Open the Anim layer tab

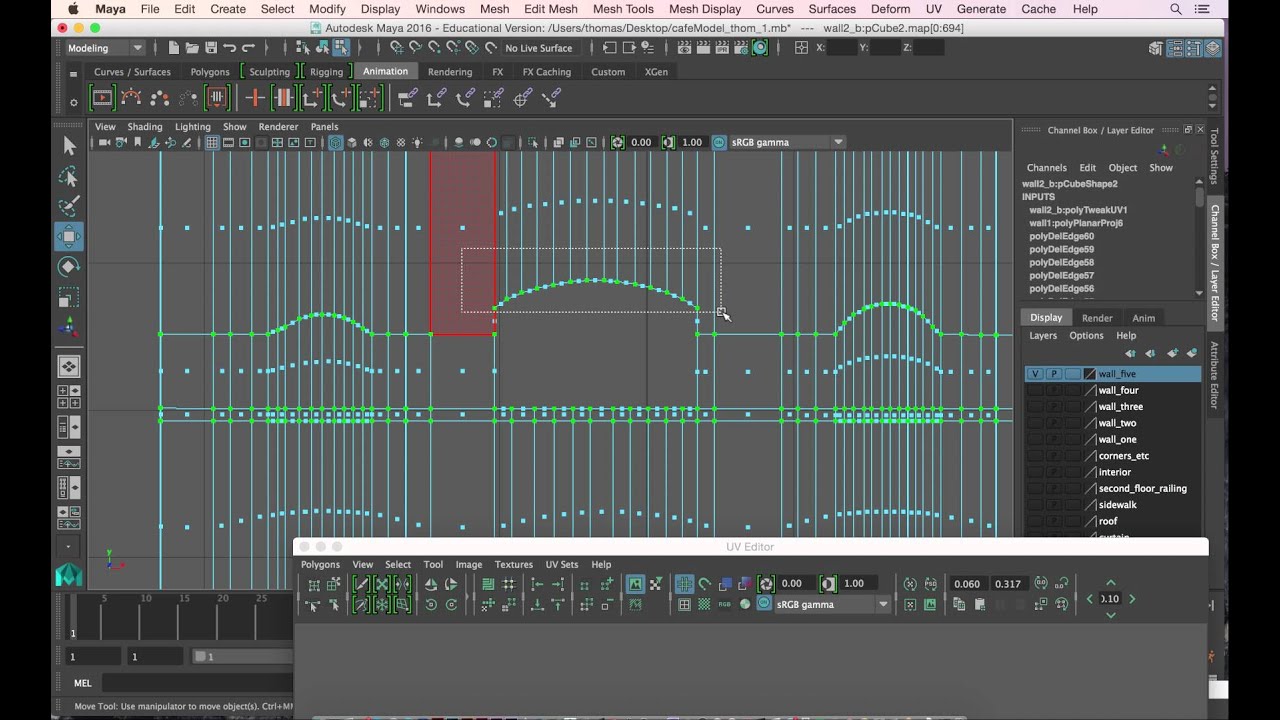pos(1143,318)
